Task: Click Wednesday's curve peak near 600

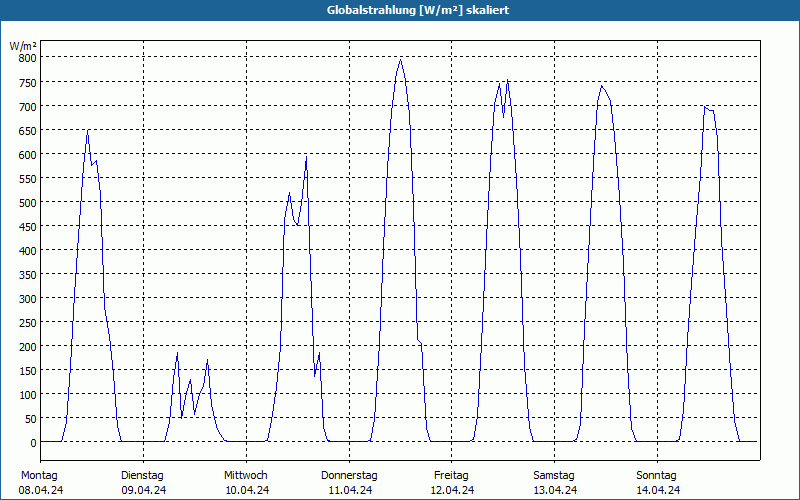Action: pyautogui.click(x=306, y=156)
